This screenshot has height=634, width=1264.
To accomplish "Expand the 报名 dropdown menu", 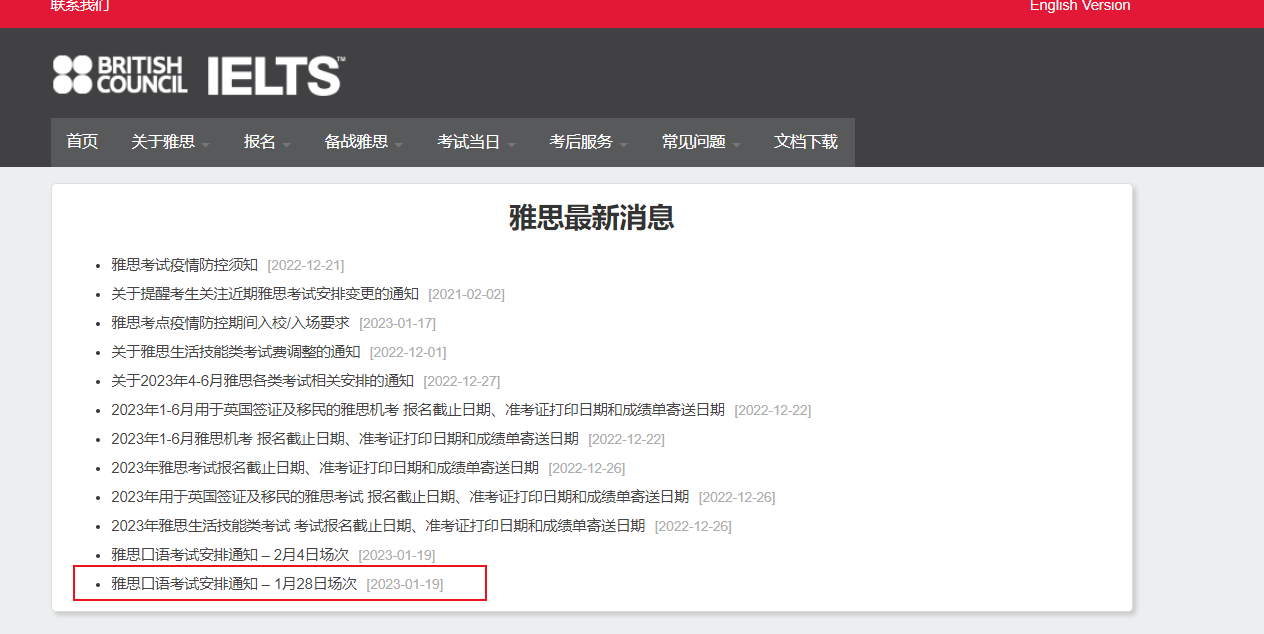I will [267, 142].
